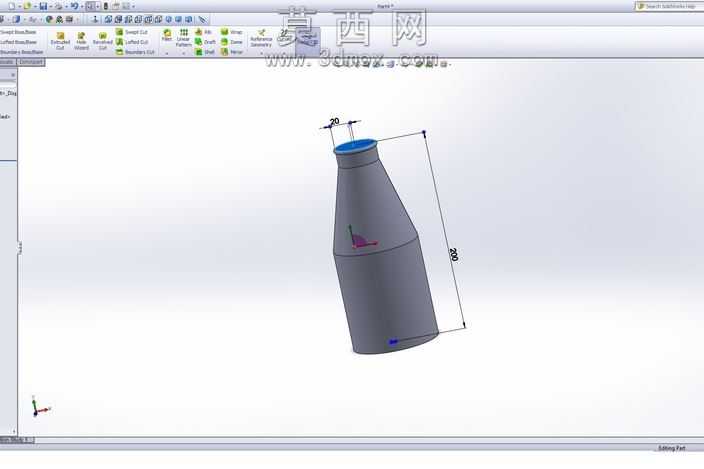Click the Mirror feature

point(232,52)
